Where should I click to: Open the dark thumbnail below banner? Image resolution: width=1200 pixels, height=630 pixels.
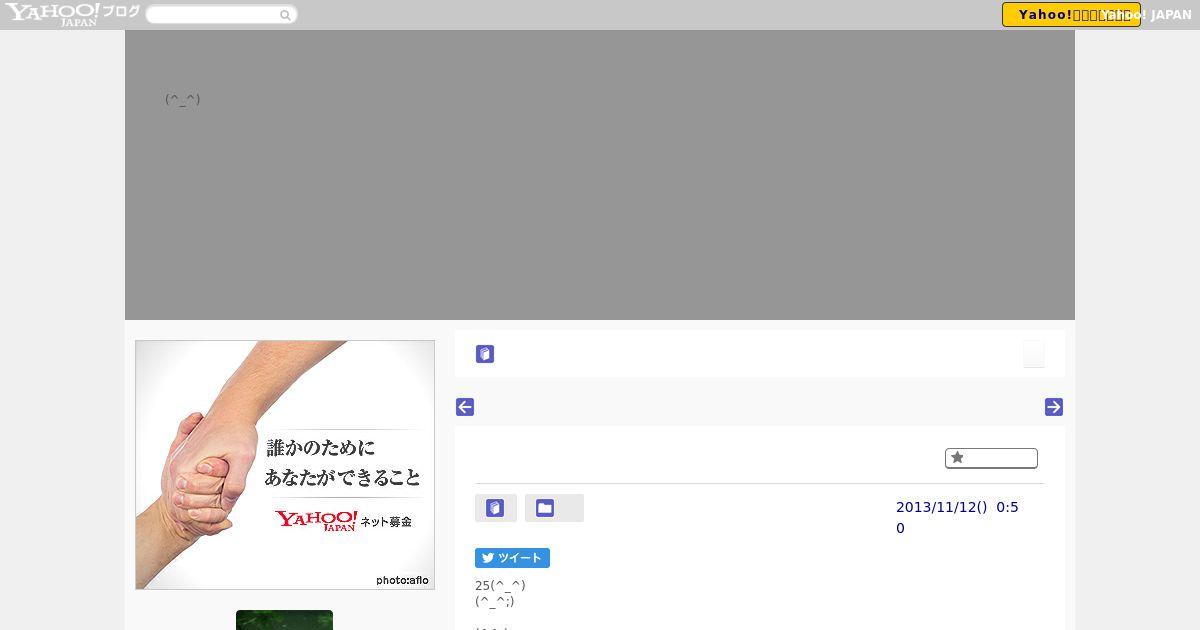[x=285, y=620]
